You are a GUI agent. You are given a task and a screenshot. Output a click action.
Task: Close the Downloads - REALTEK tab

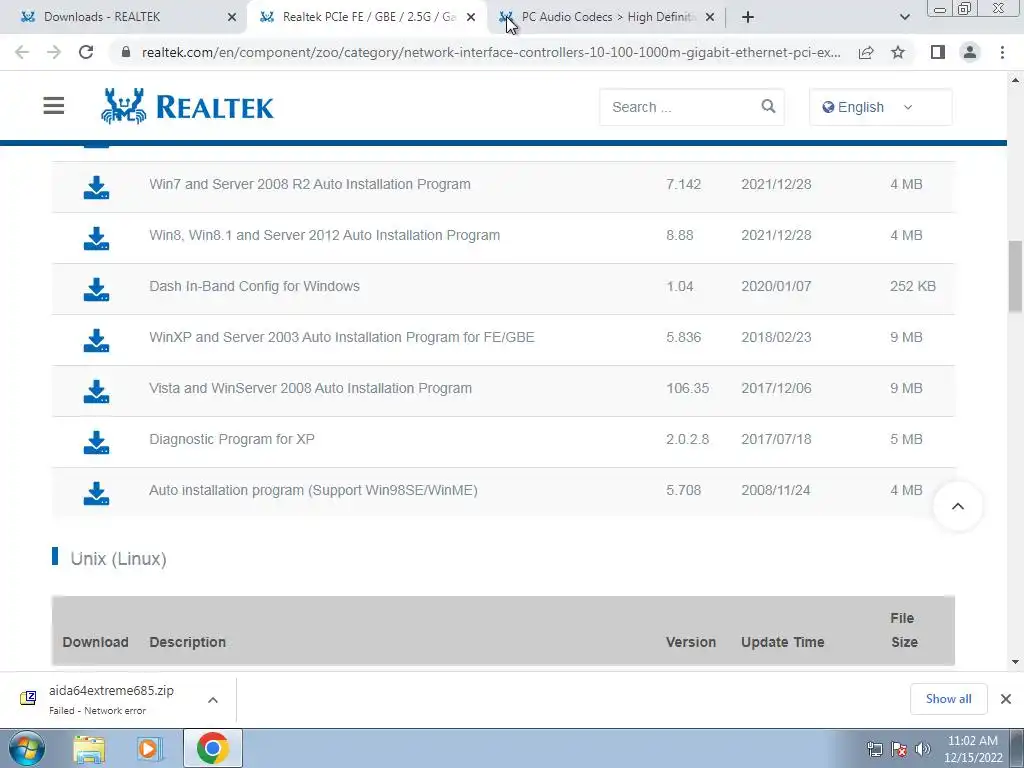[x=232, y=17]
